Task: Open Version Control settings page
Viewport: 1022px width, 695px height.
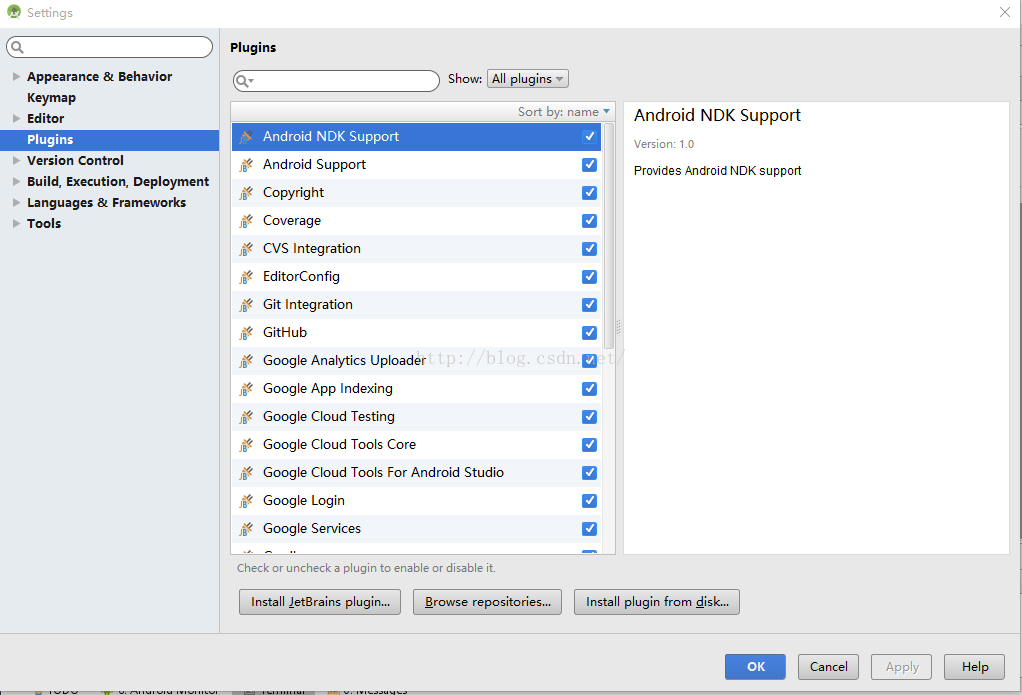Action: (75, 160)
